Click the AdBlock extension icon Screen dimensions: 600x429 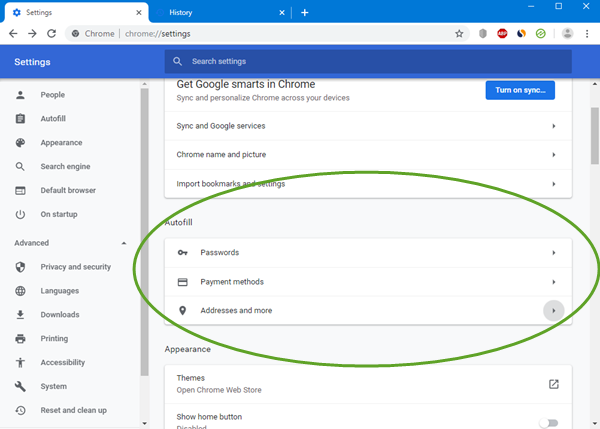tap(503, 33)
